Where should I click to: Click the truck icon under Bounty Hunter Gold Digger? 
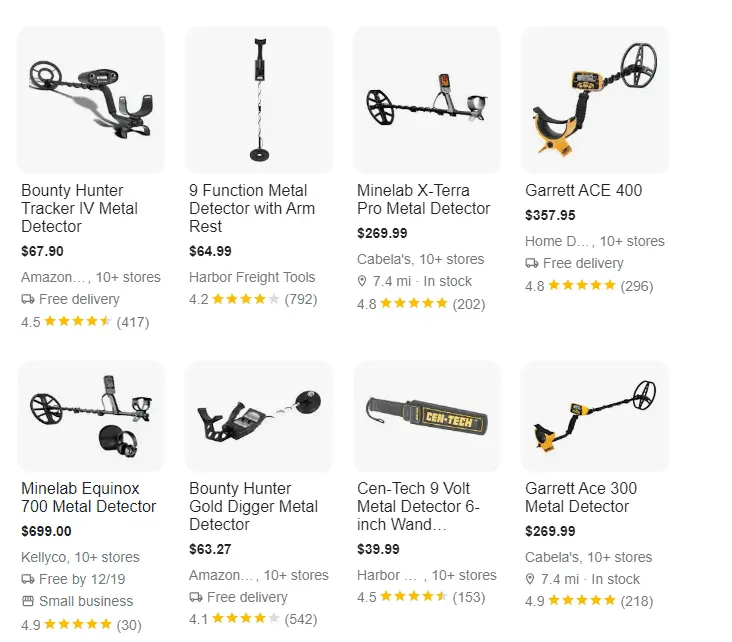click(x=196, y=597)
